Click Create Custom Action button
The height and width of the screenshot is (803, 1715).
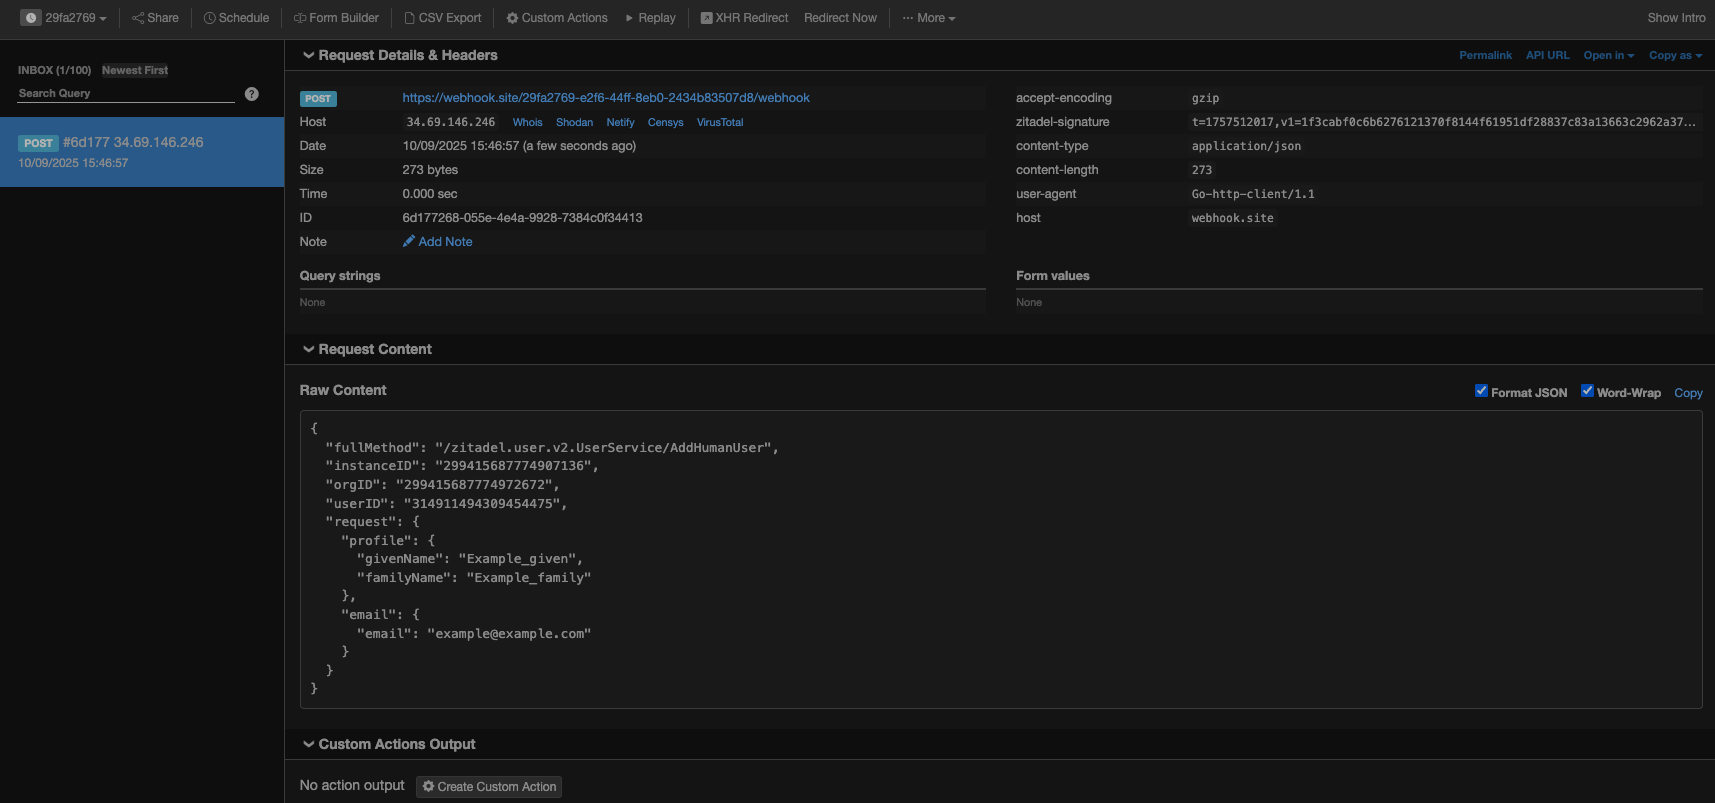point(489,787)
